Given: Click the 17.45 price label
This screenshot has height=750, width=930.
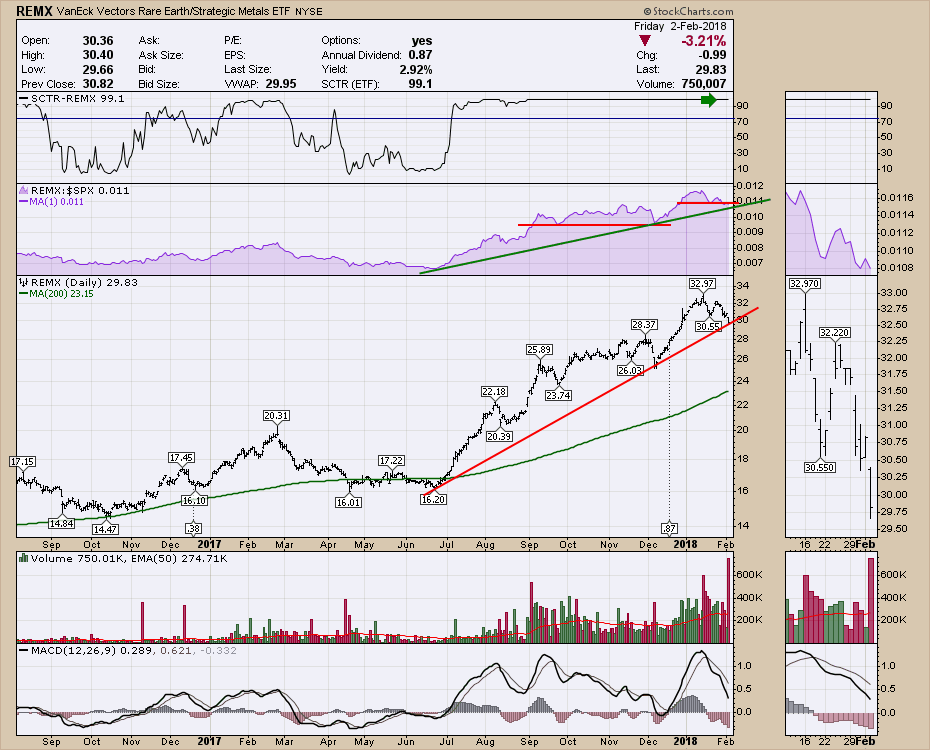Looking at the screenshot, I should pos(181,458).
